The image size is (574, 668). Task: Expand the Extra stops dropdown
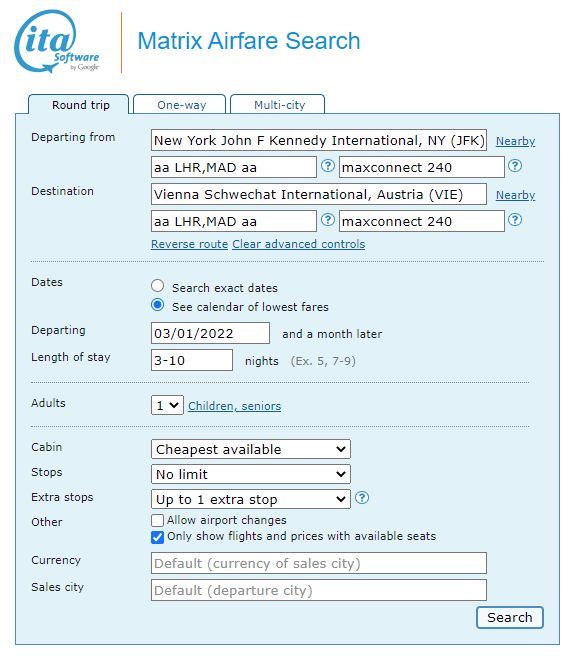[251, 499]
